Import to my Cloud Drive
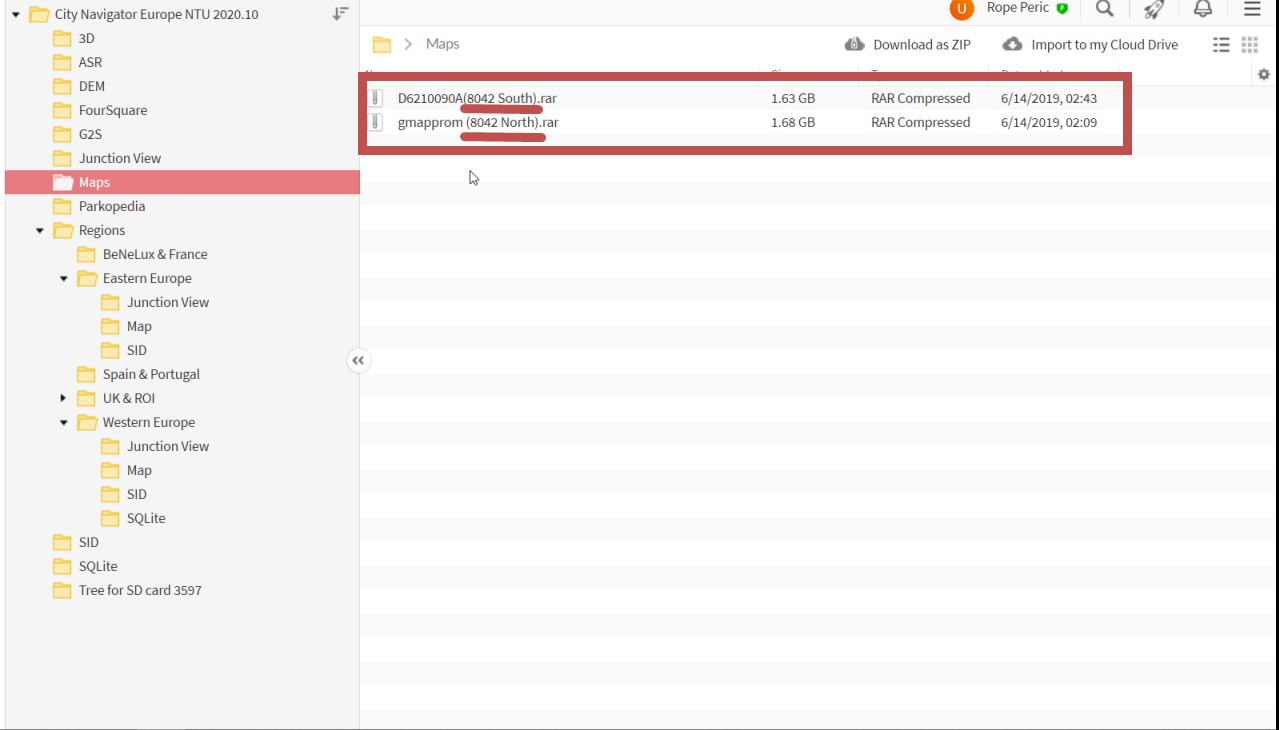 [1090, 44]
